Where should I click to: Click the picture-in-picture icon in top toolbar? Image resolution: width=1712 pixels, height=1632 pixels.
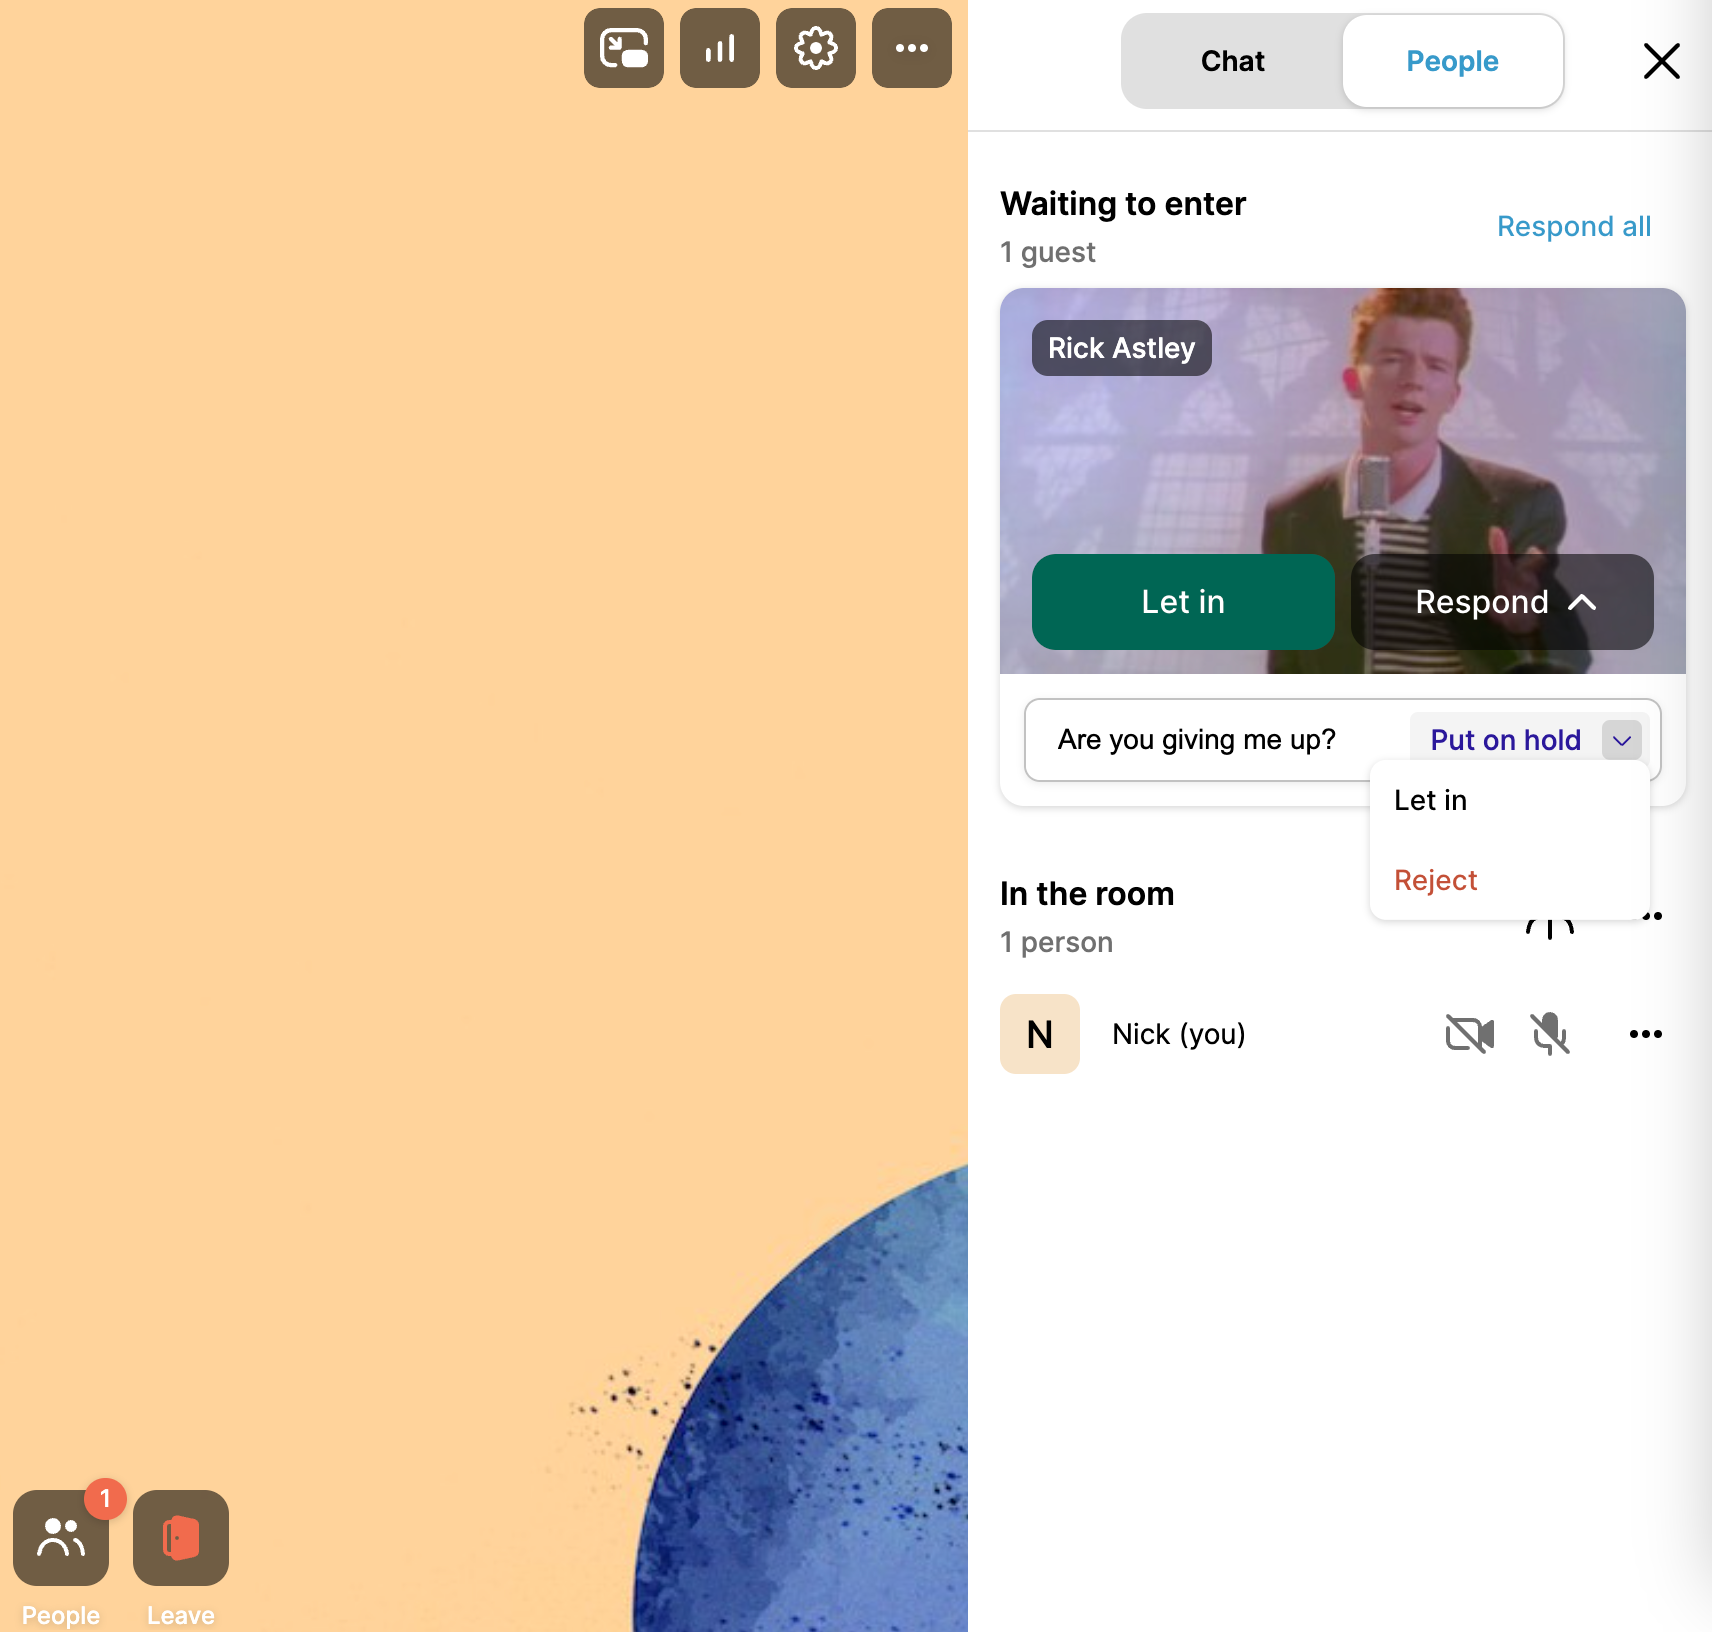point(623,48)
